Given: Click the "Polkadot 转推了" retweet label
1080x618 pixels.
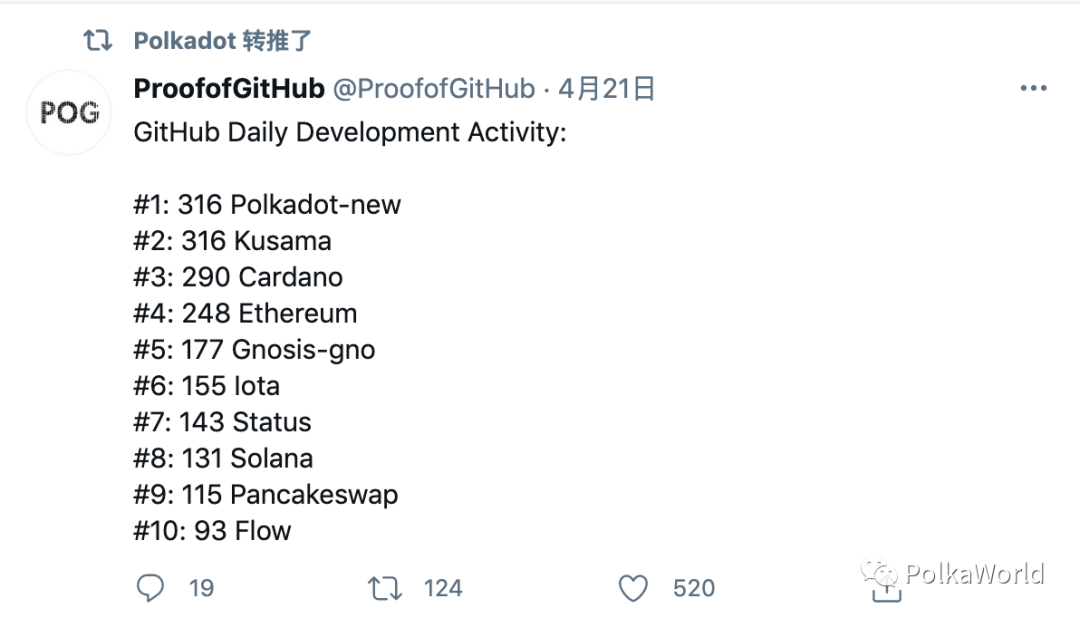Looking at the screenshot, I should [x=223, y=41].
